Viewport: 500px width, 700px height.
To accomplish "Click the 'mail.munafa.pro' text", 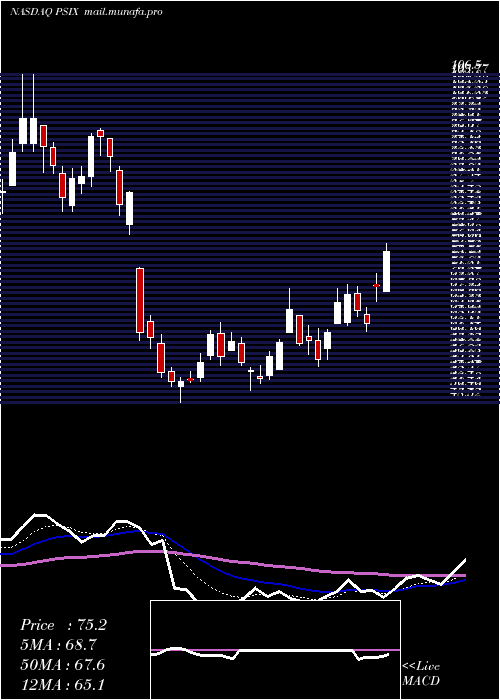I will coord(123,12).
